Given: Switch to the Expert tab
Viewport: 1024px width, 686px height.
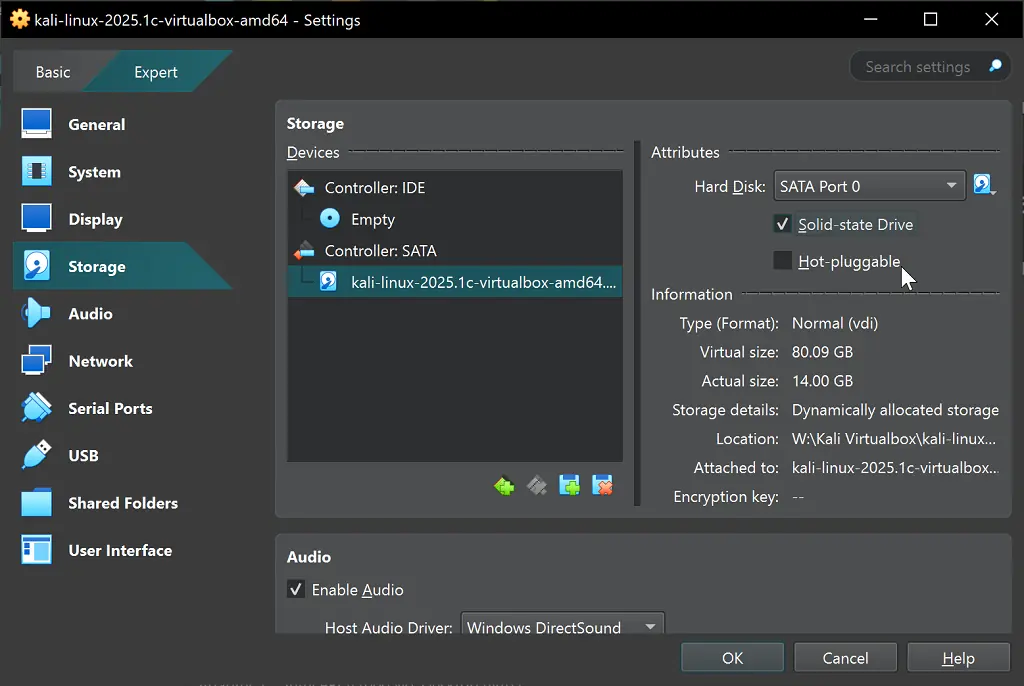Looking at the screenshot, I should coord(155,72).
